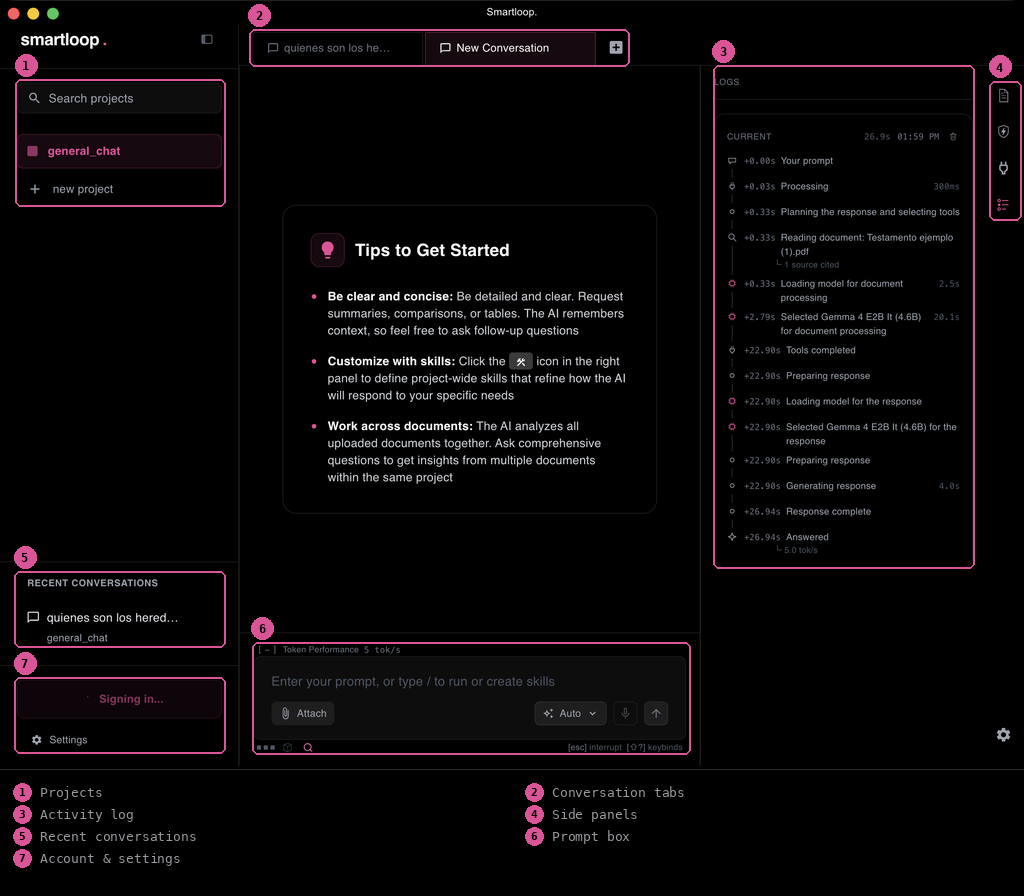Send the prompt with the up arrow button

(x=656, y=713)
